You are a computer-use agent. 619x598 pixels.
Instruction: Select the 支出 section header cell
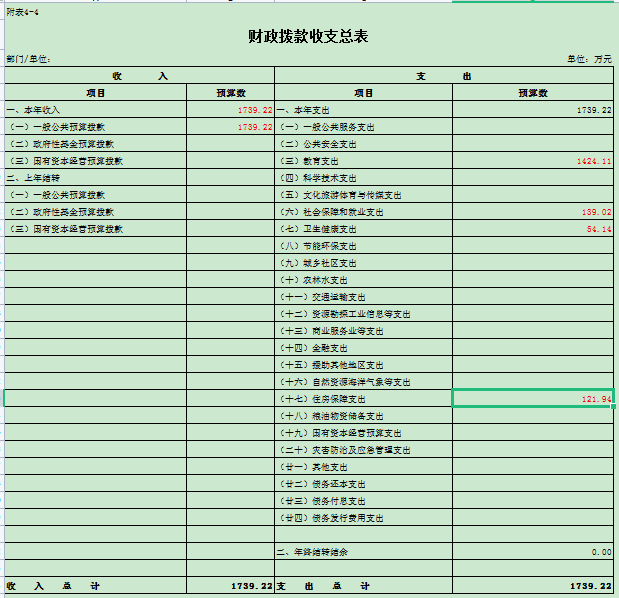(444, 76)
